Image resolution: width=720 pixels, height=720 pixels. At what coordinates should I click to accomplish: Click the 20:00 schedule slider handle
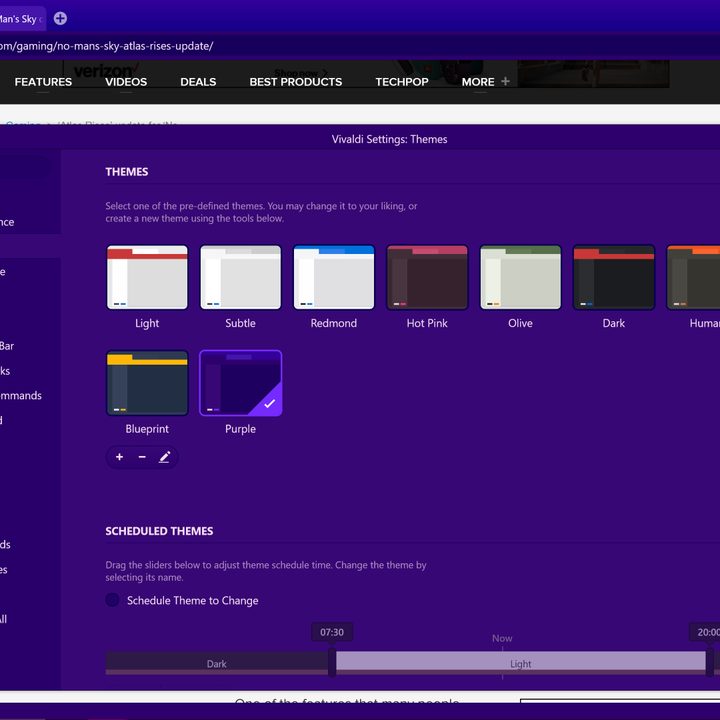coord(709,662)
